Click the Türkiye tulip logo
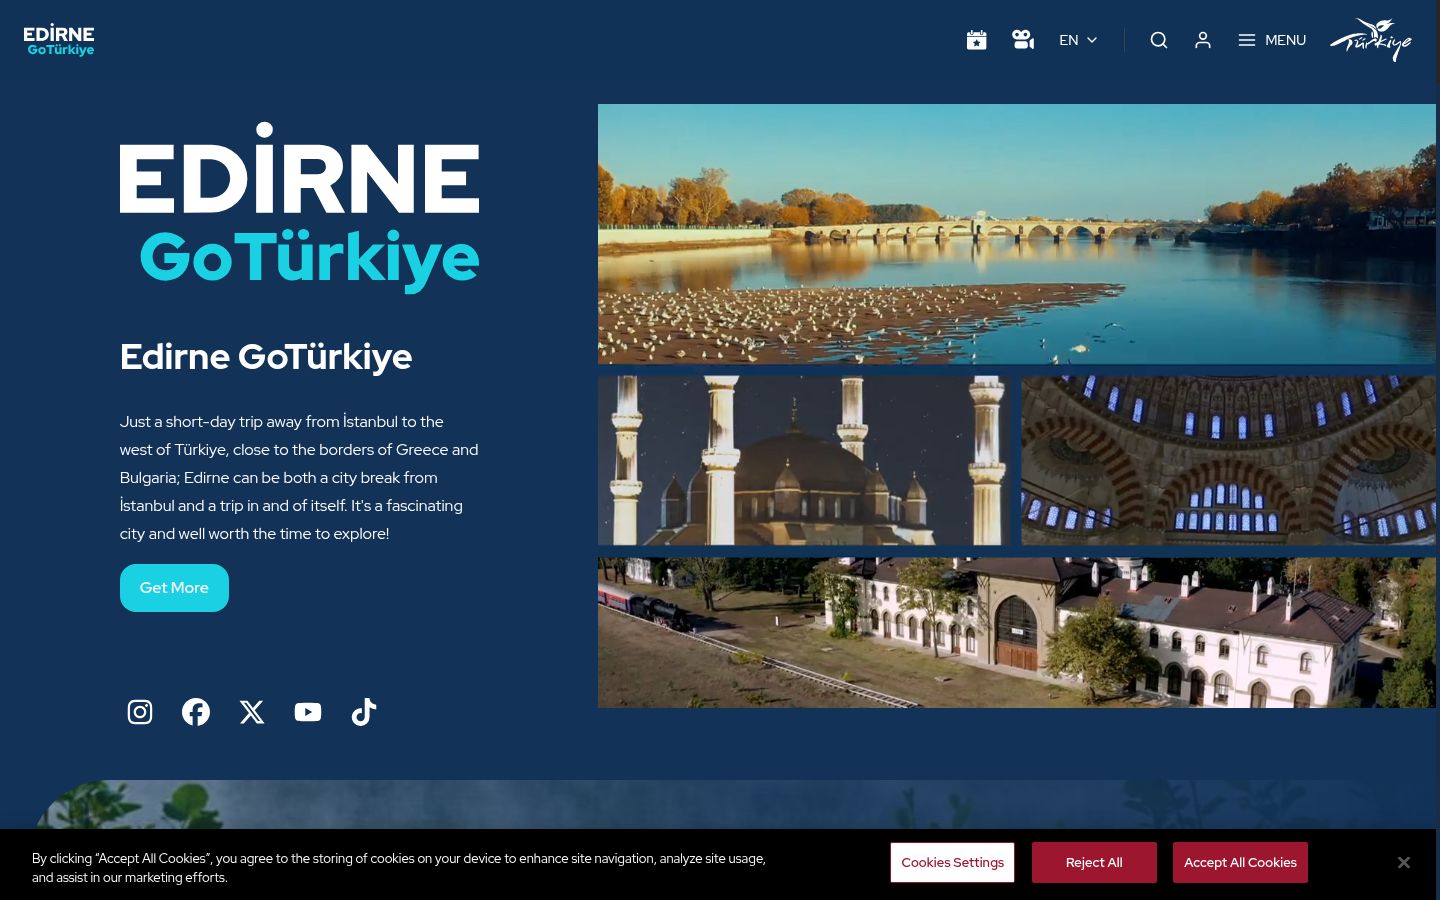The height and width of the screenshot is (900, 1440). (1371, 40)
